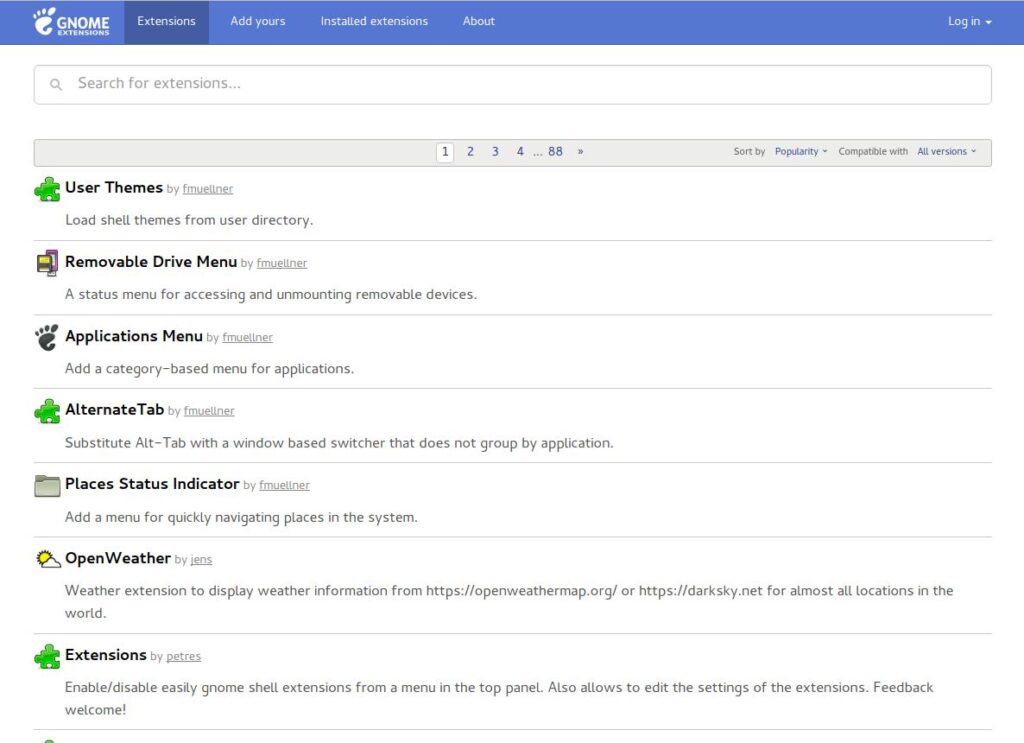1024x743 pixels.
Task: Click the AlternateTab puzzle piece icon
Action: pos(47,411)
